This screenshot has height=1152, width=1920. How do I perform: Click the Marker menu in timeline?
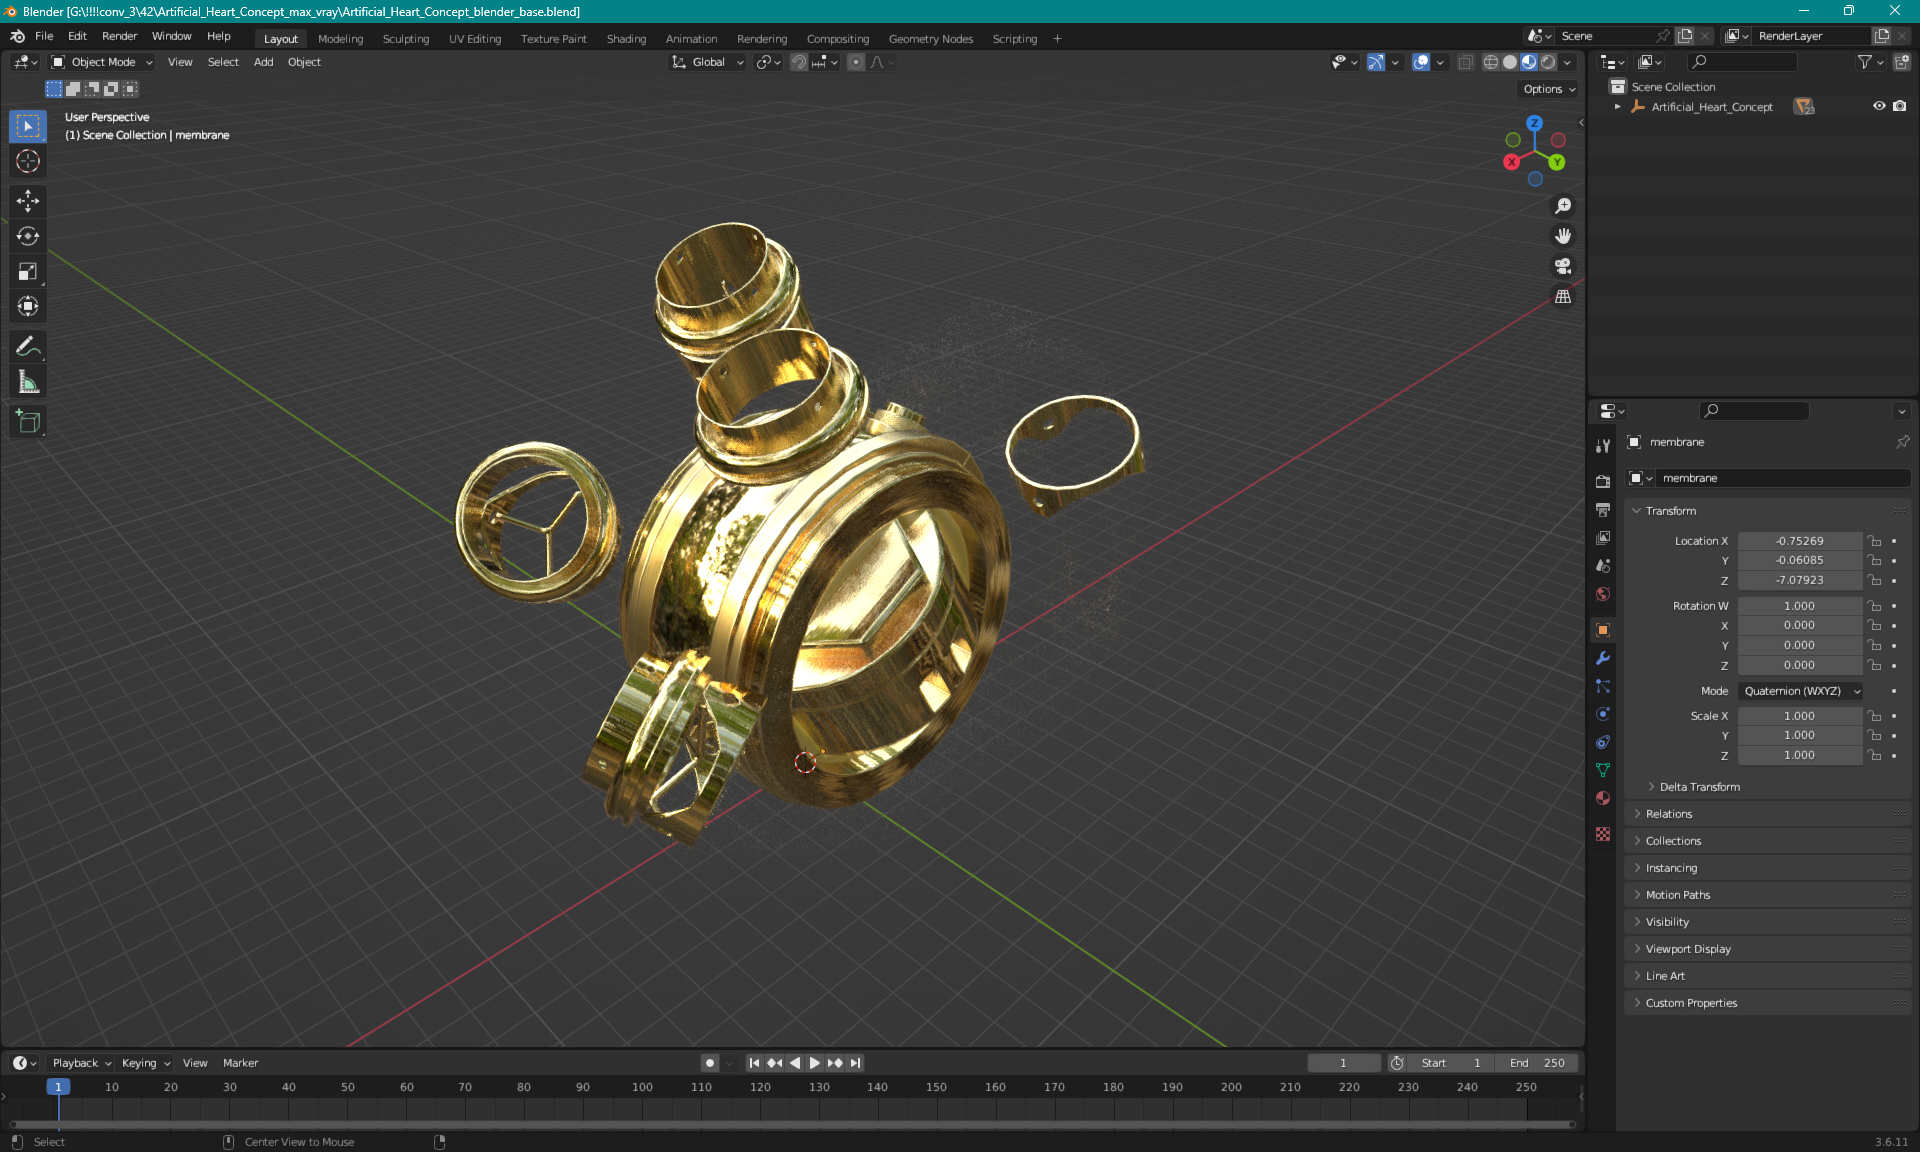click(x=240, y=1063)
